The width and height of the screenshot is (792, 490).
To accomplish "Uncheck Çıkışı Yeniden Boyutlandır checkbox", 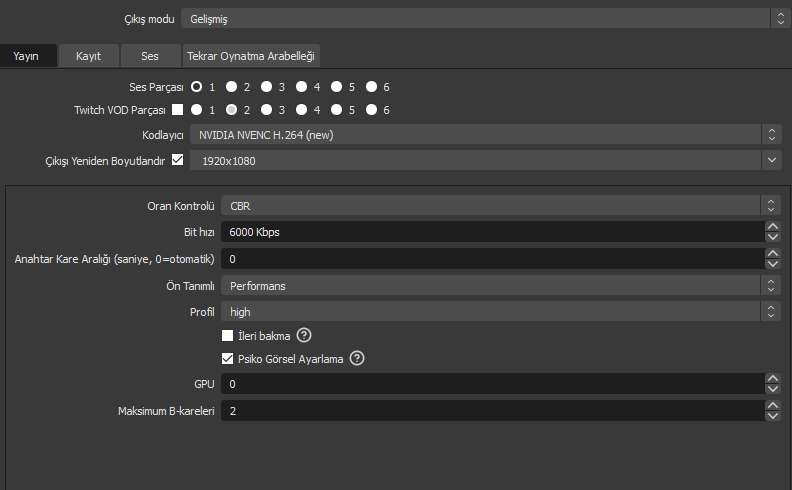I will [x=177, y=160].
